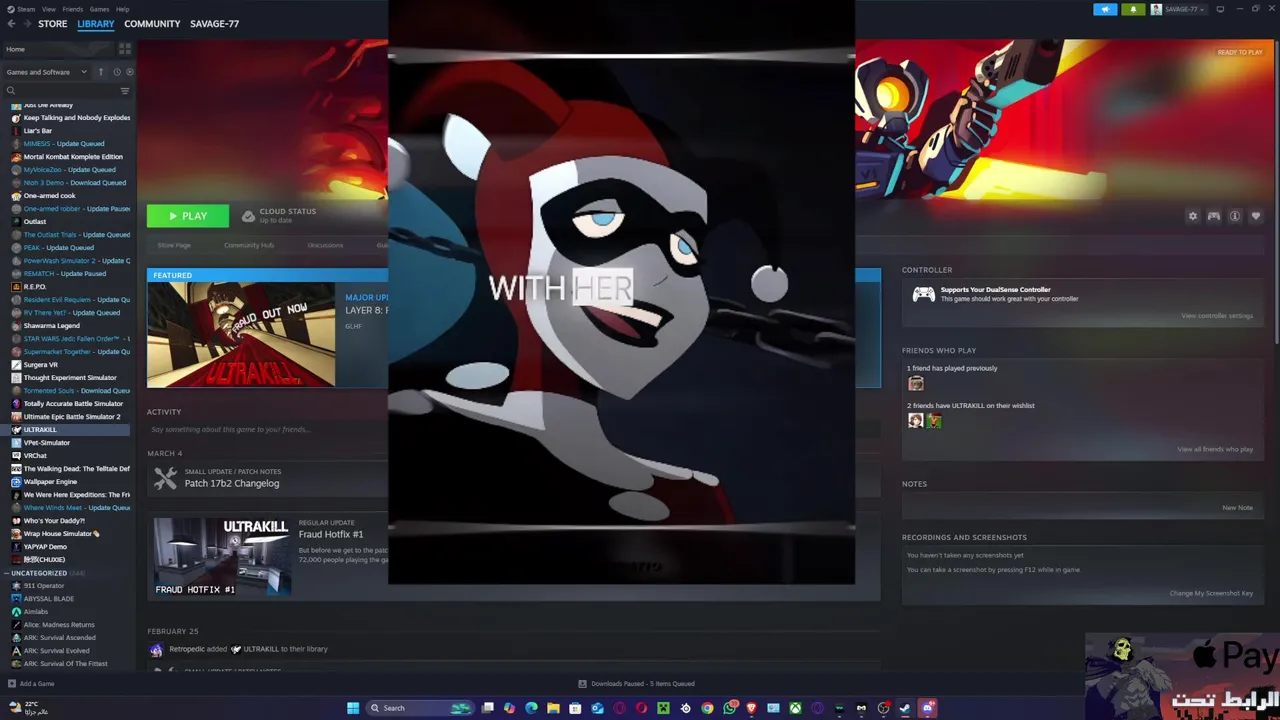Open the Windows Start button
1280x720 pixels.
coord(352,708)
